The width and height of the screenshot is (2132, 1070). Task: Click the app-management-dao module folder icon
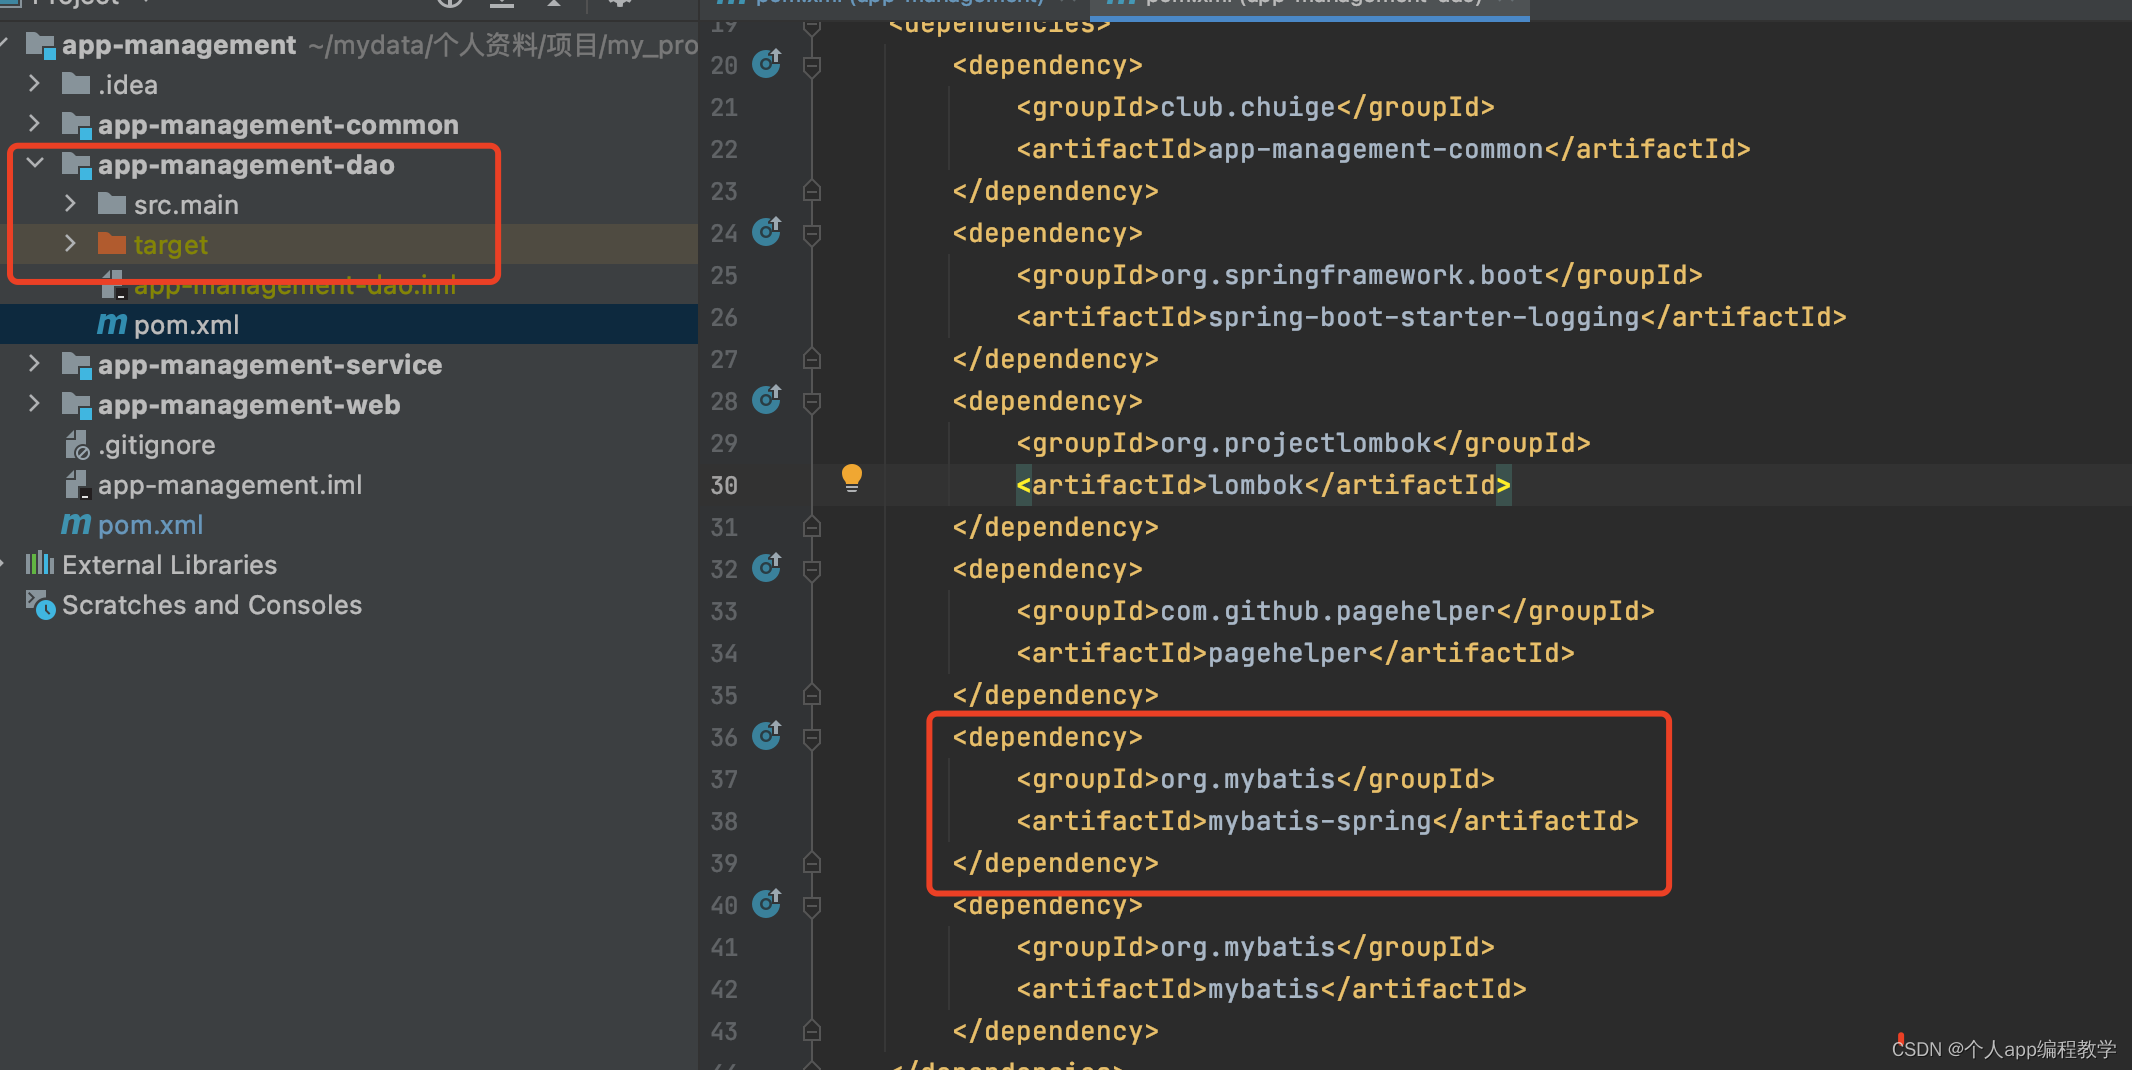(77, 165)
